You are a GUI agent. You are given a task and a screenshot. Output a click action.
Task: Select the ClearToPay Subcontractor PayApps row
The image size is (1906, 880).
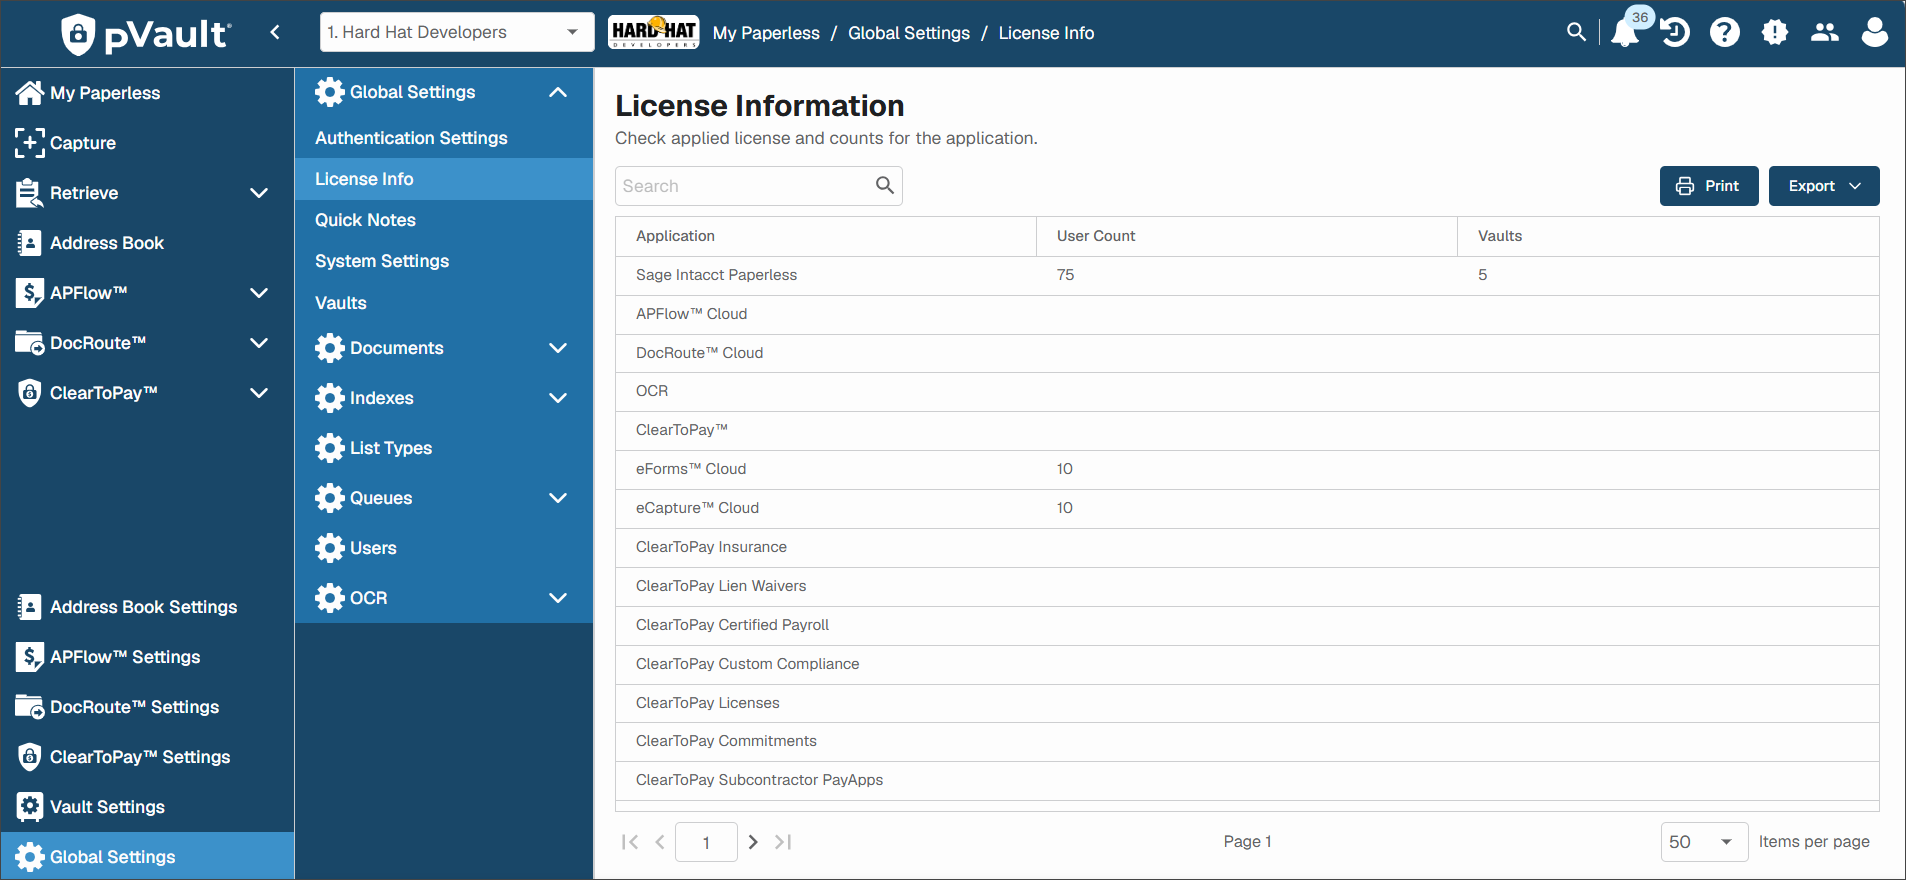click(x=1247, y=780)
